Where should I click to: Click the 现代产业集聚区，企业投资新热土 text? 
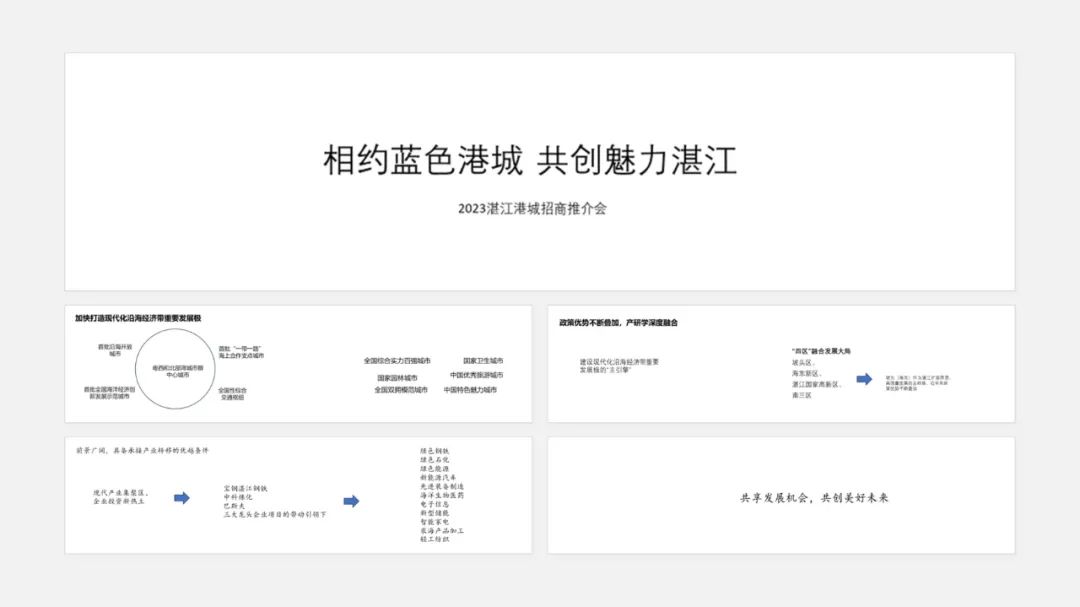point(121,497)
